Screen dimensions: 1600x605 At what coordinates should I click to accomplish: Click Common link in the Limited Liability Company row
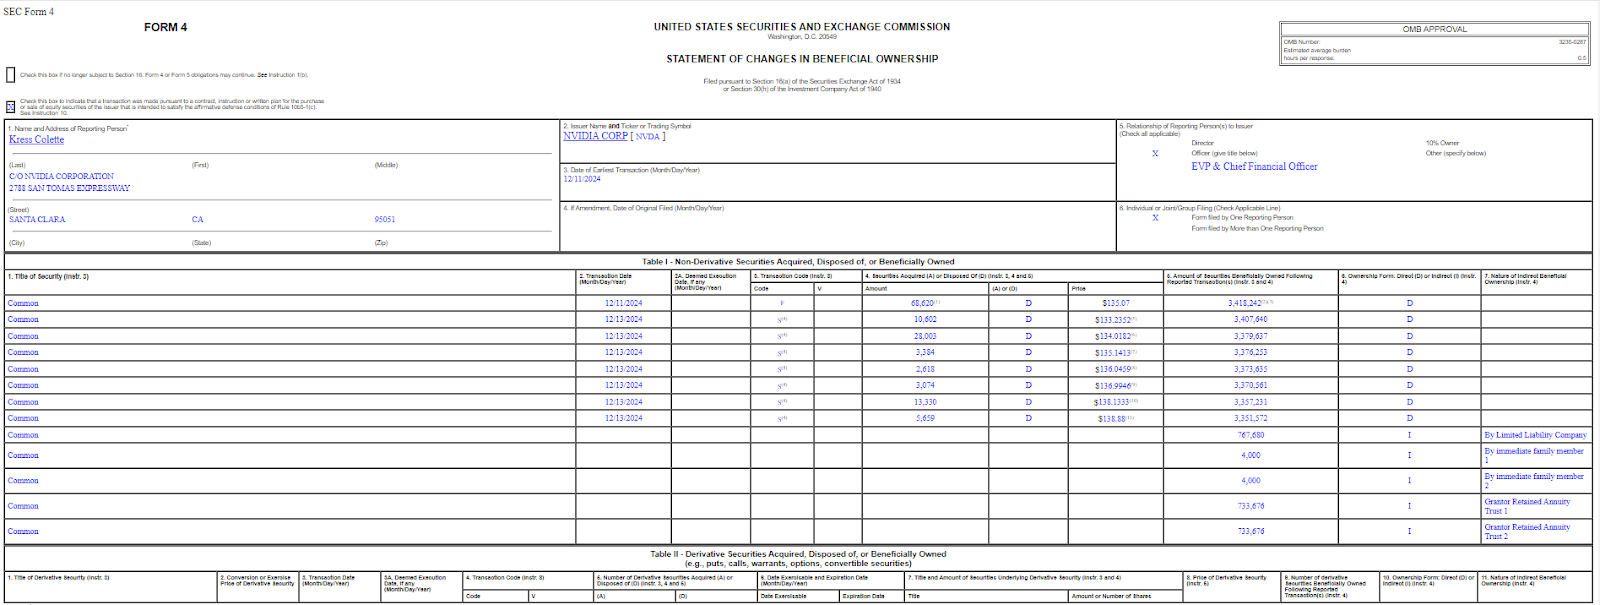click(x=23, y=435)
